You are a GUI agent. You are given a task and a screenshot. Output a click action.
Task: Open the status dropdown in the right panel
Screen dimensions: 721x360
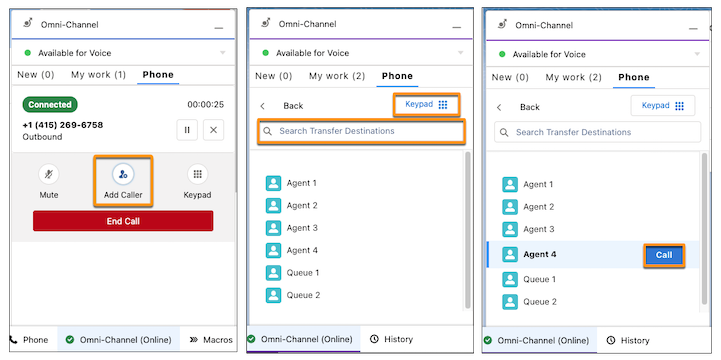pos(697,54)
